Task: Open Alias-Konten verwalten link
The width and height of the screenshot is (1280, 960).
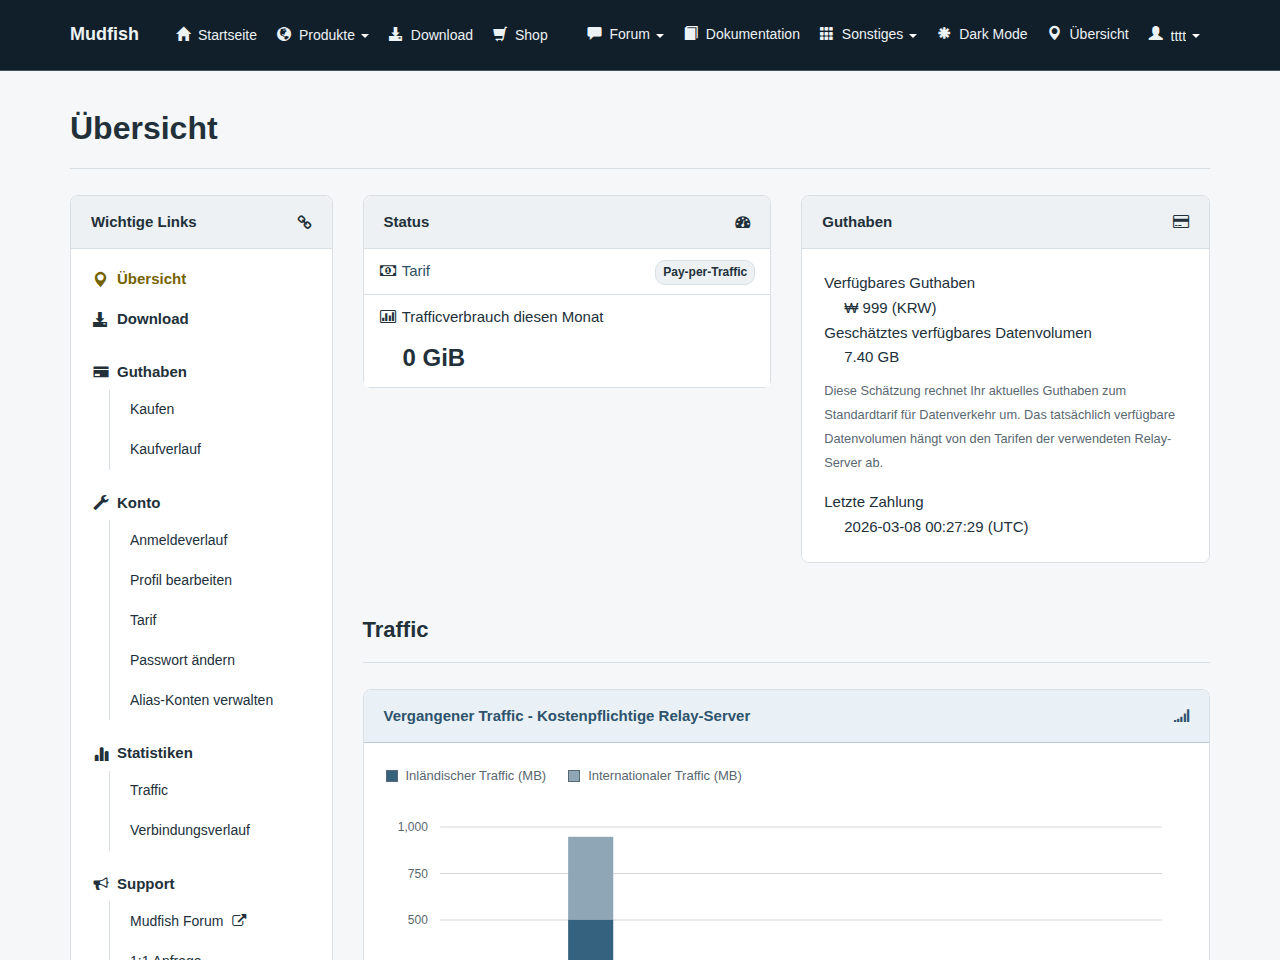Action: tap(201, 700)
